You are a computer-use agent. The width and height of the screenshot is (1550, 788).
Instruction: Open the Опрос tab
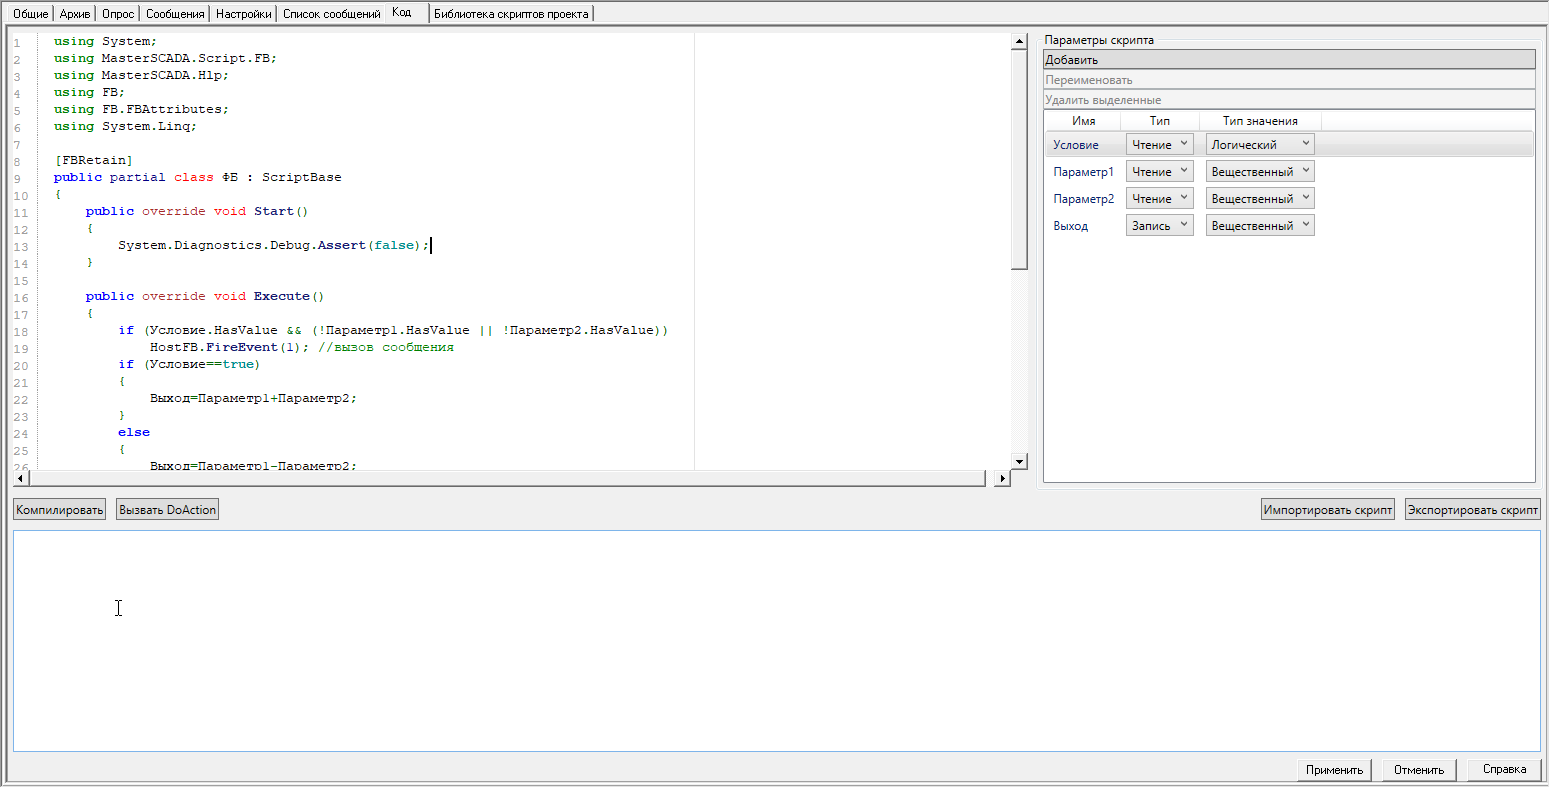pyautogui.click(x=118, y=14)
